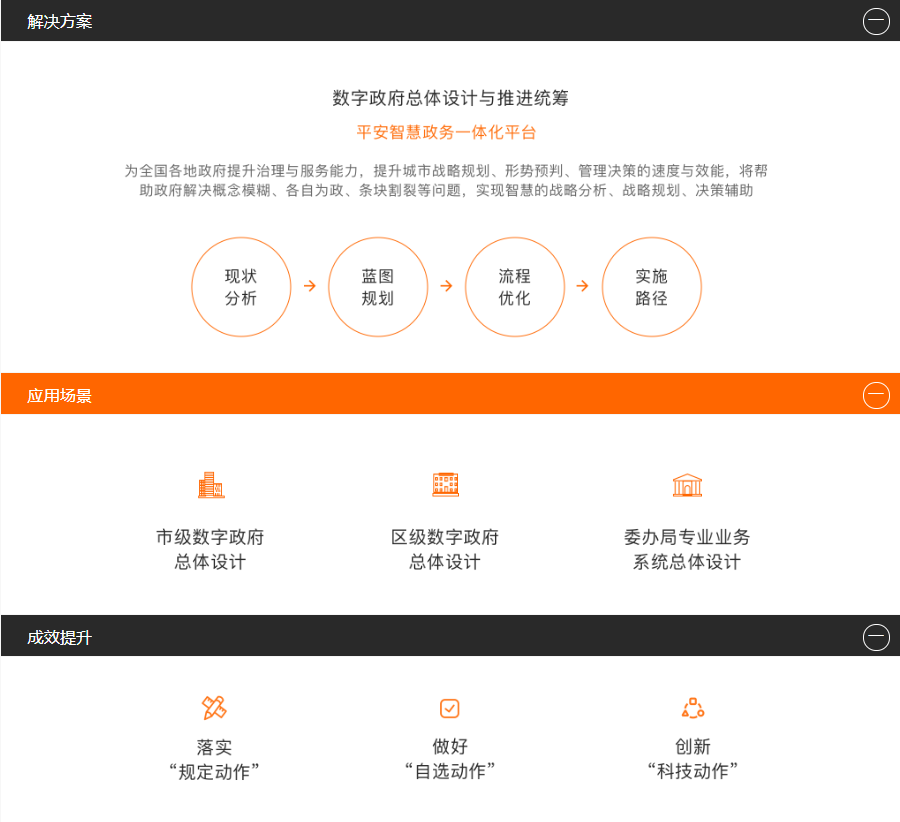This screenshot has width=900, height=822.
Task: Click the 做好“自选动作” label
Action: point(449,759)
